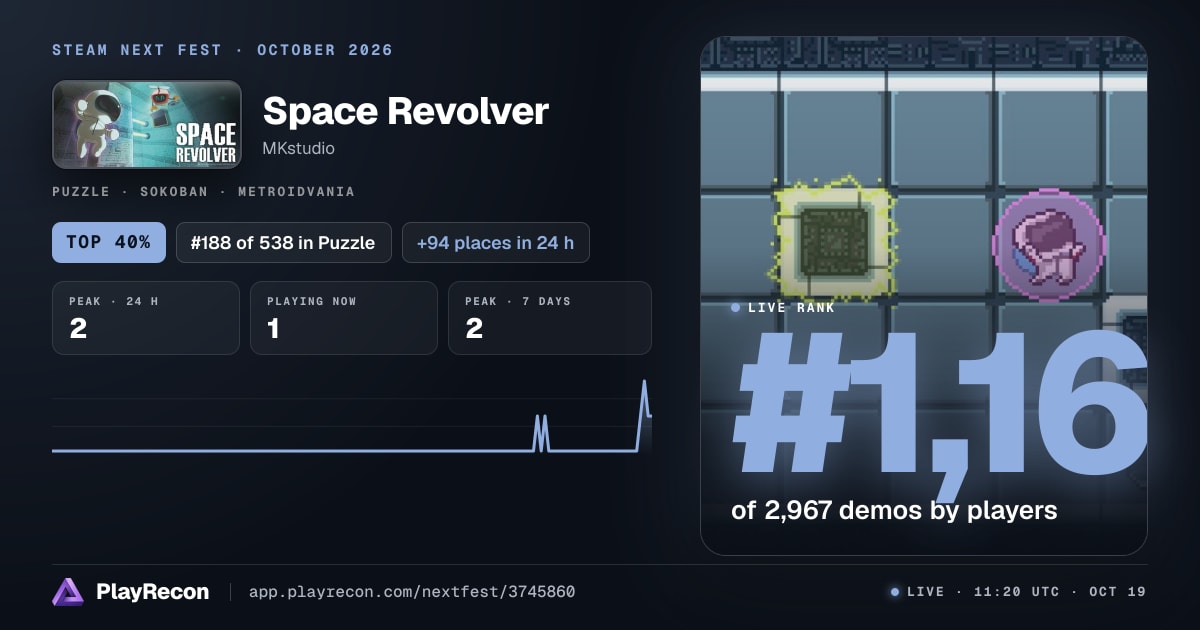Screen dimensions: 1200x630
Task: Click the pink astronaut circle in screenshot
Action: coord(1048,246)
